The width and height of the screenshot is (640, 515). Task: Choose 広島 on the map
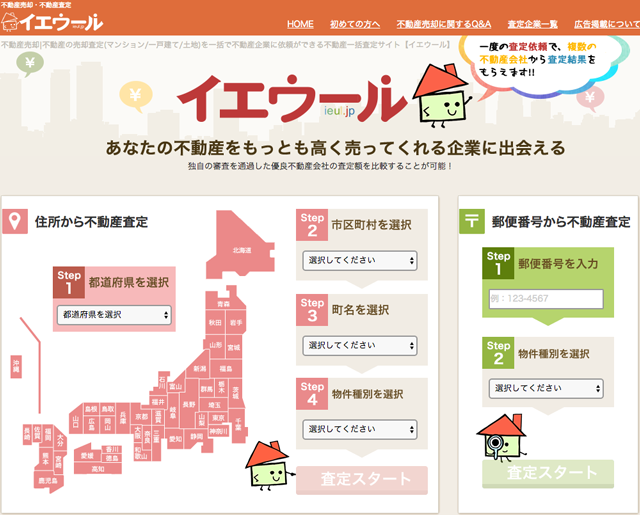click(91, 424)
